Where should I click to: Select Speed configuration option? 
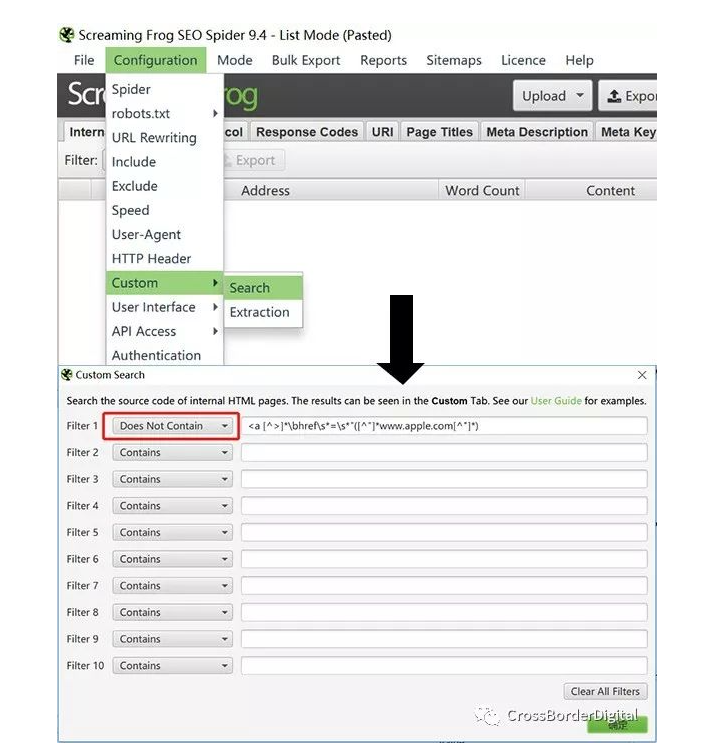(x=165, y=210)
